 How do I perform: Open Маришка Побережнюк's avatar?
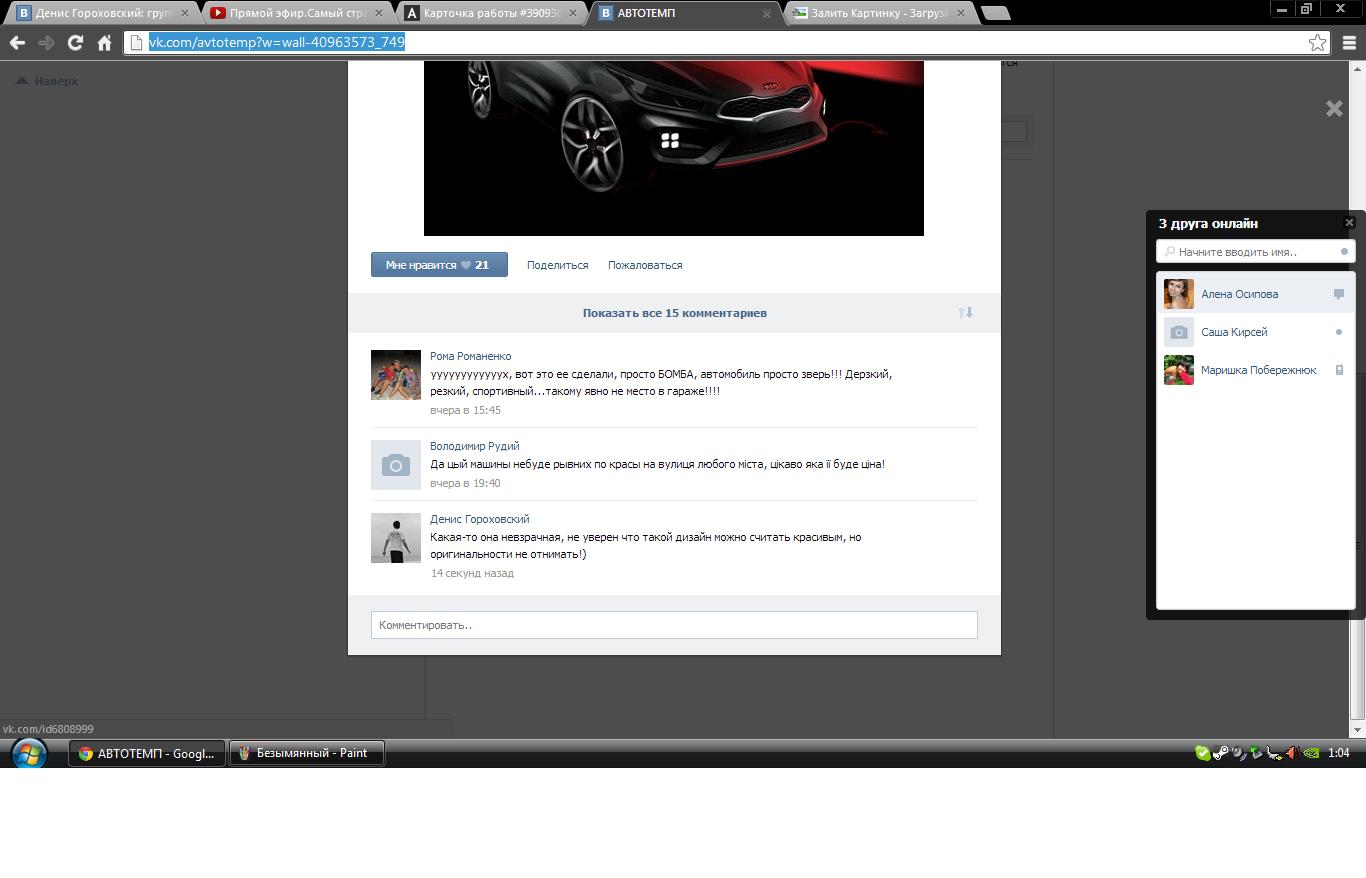tap(1179, 370)
